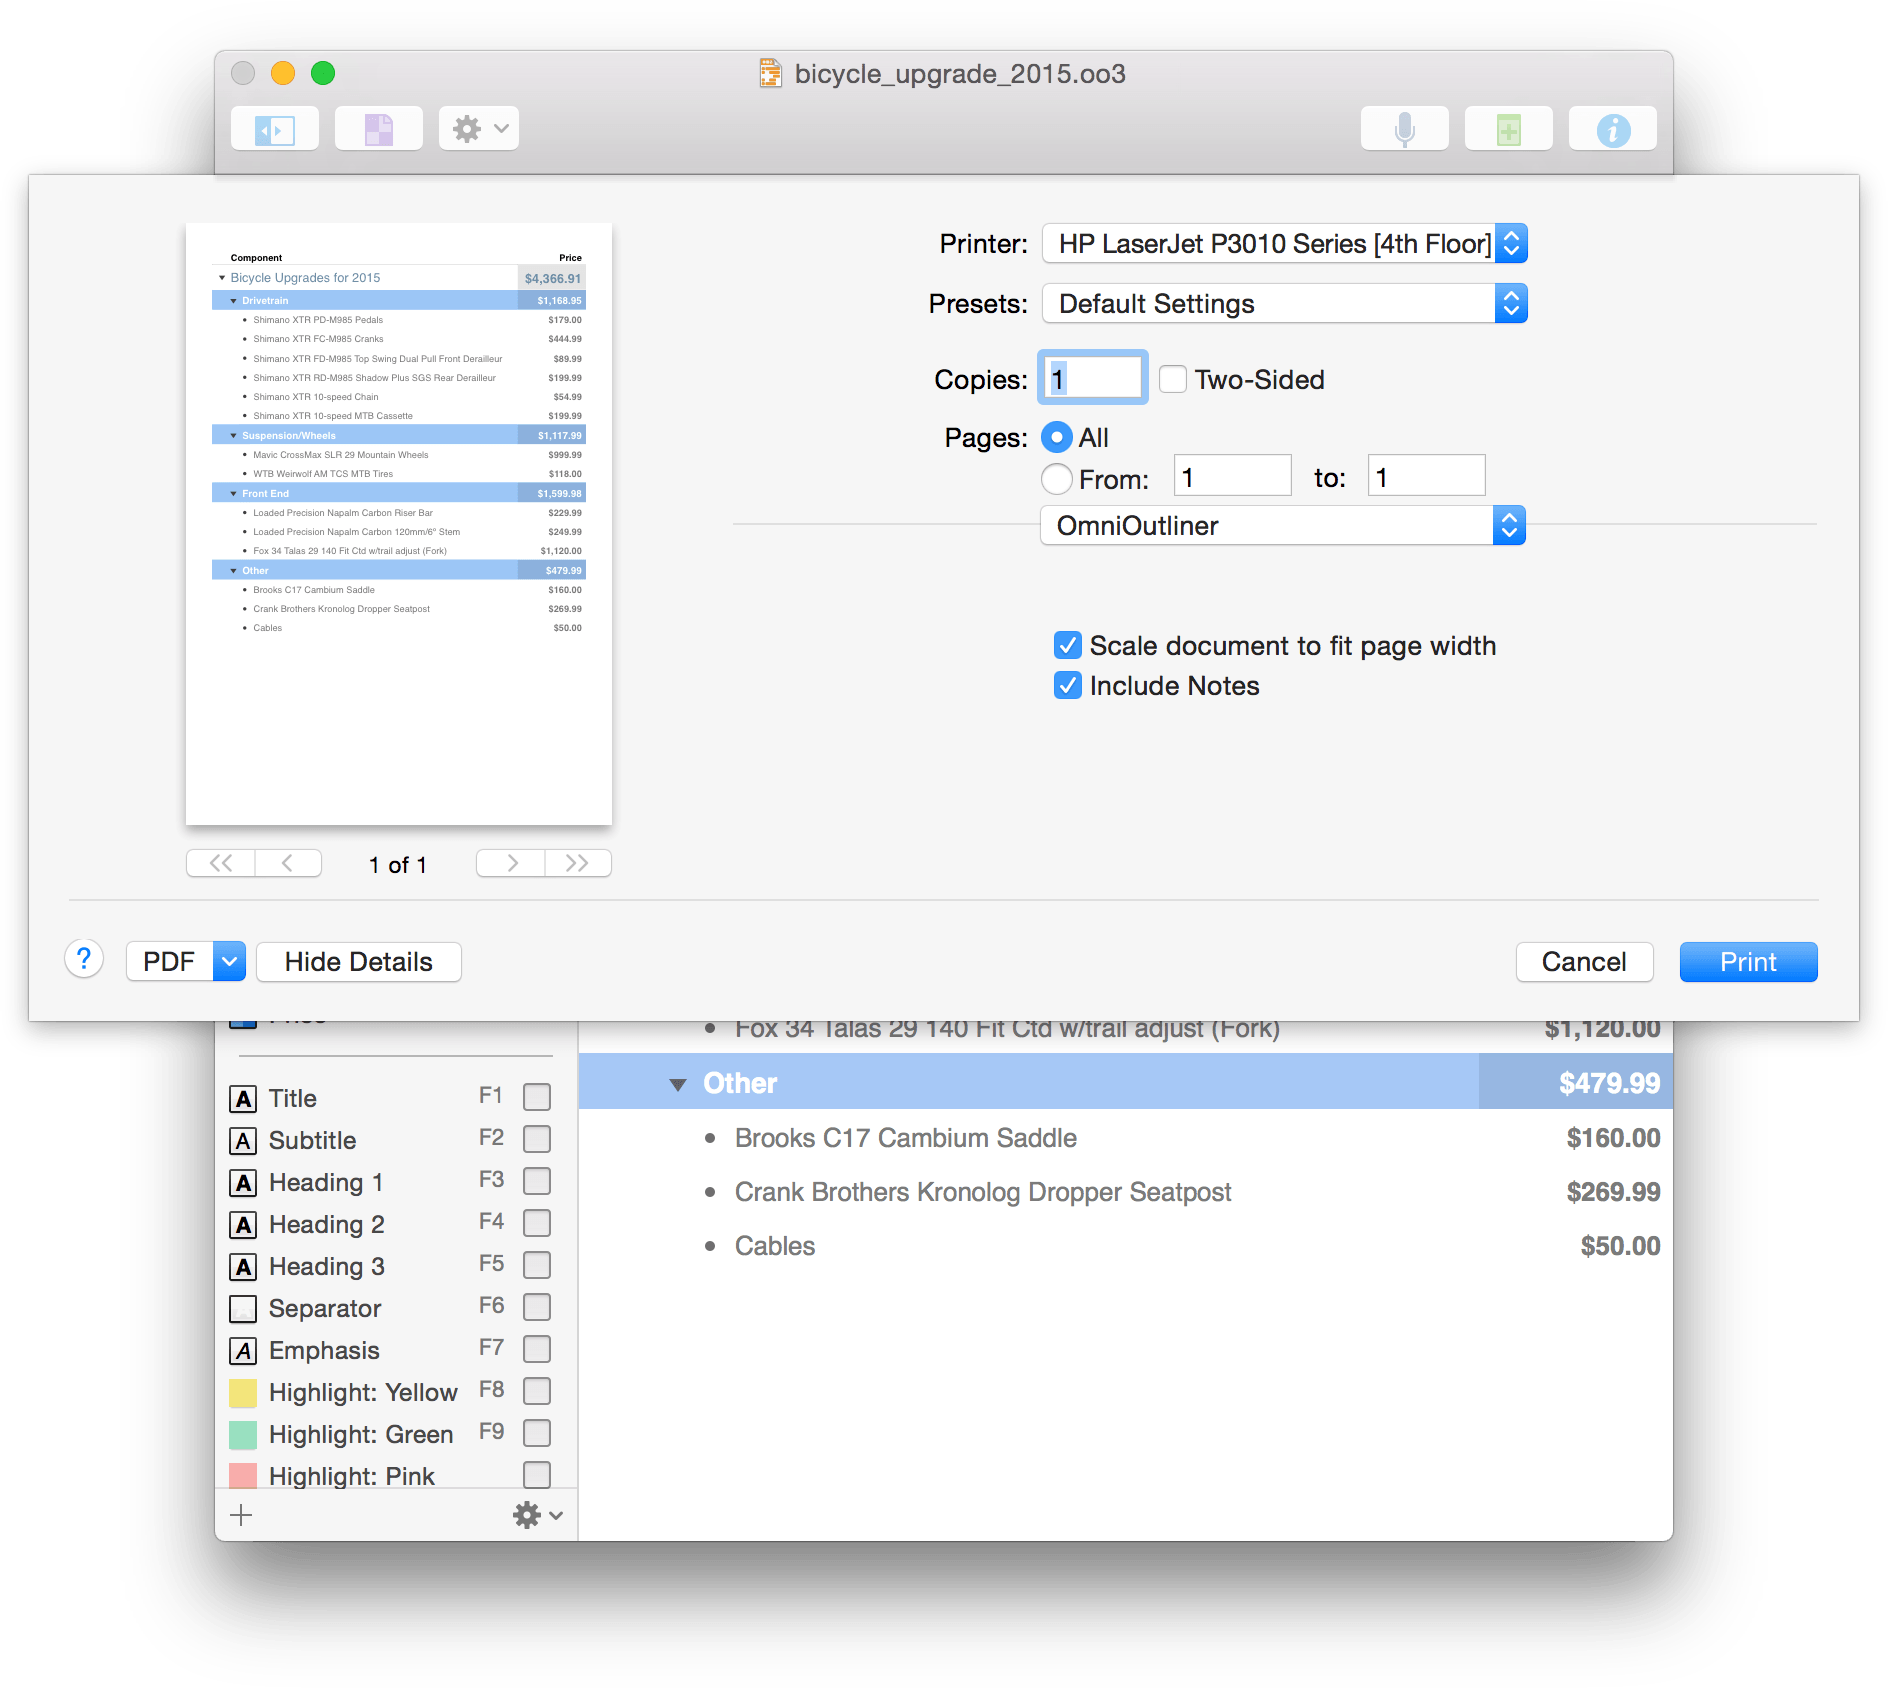Click the PDF button
This screenshot has height=1688, width=1888.
click(169, 962)
